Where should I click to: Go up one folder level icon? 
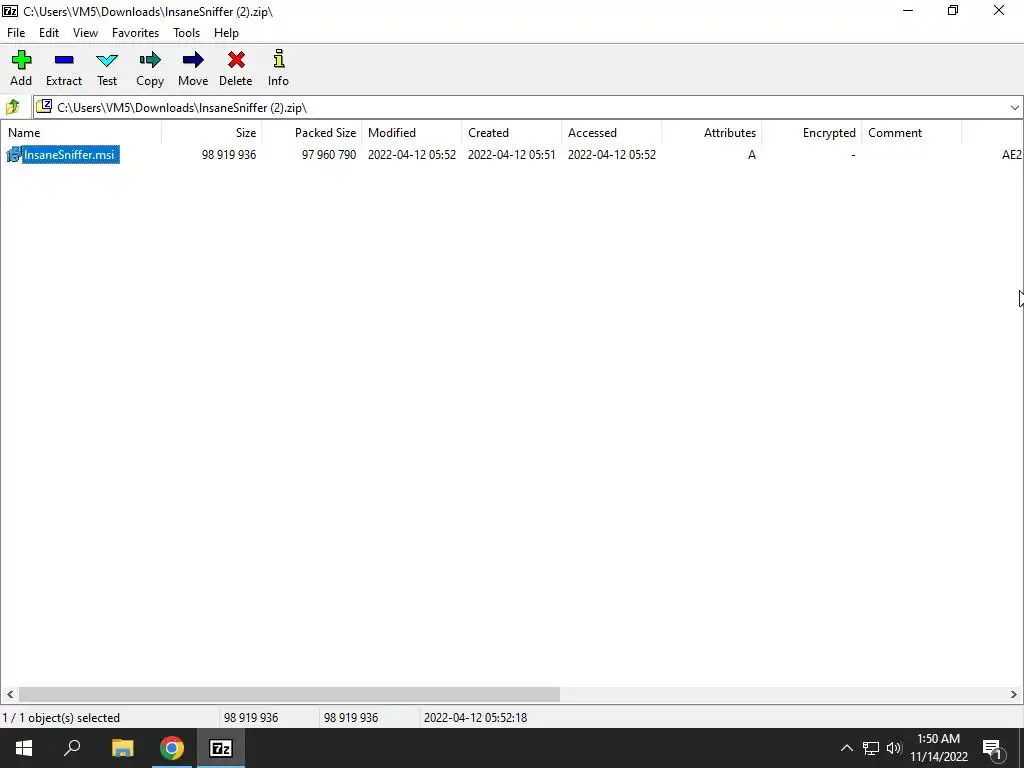pyautogui.click(x=12, y=107)
